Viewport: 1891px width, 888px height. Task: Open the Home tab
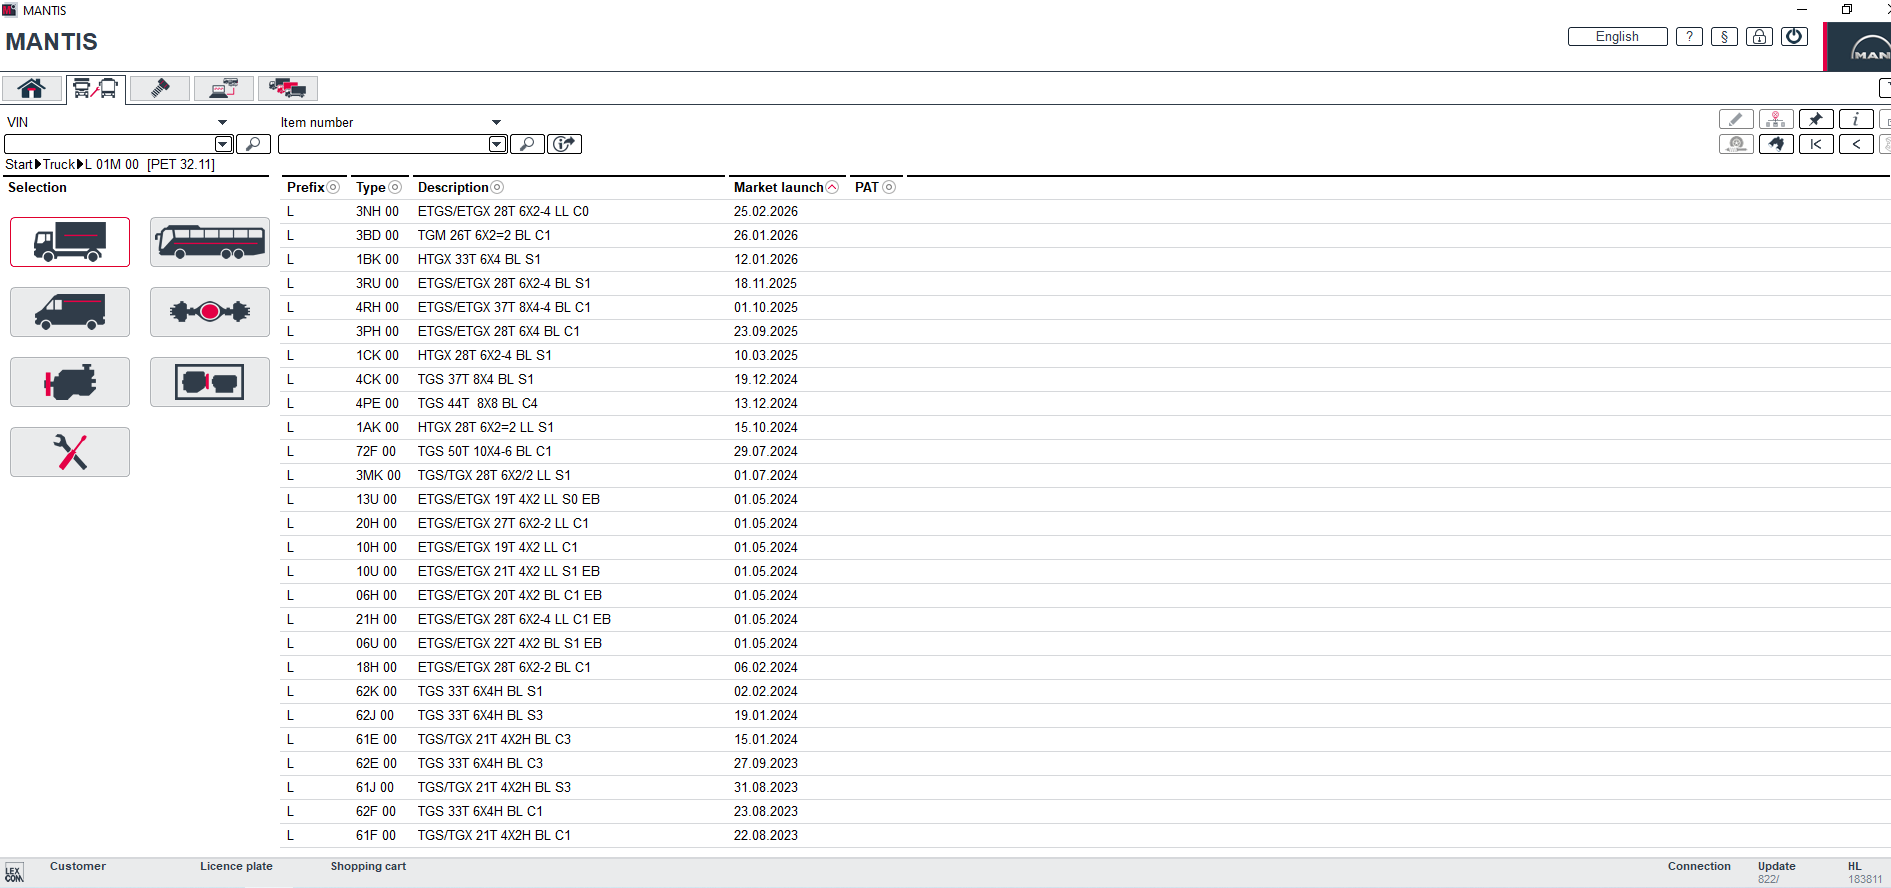[x=32, y=88]
